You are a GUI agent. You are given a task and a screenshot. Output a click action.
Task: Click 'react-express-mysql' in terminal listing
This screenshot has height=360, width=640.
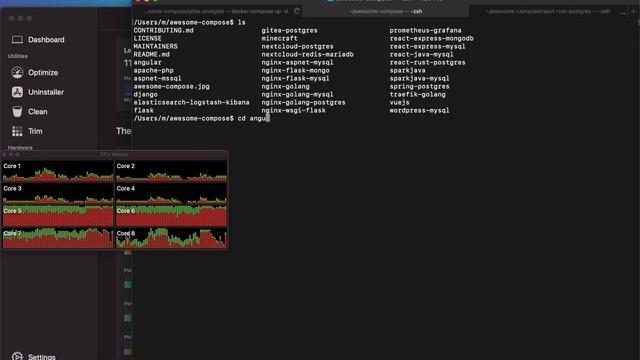[x=427, y=47]
